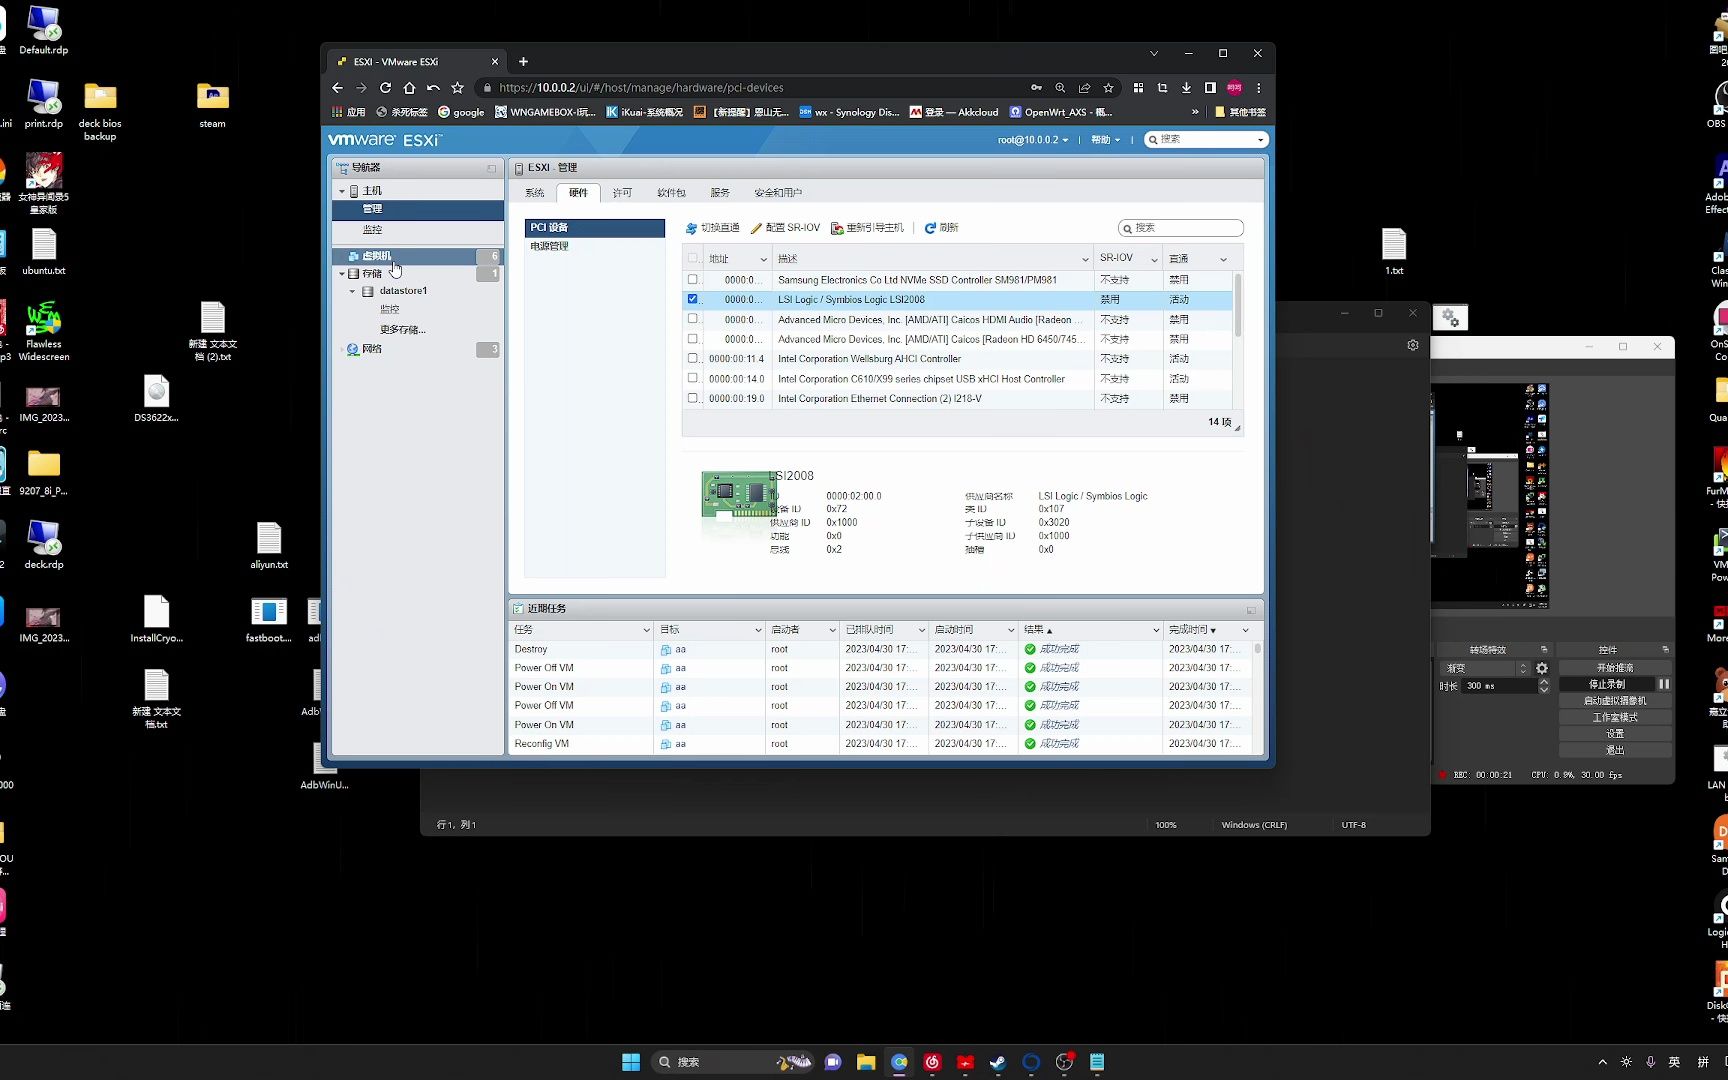Select the 网络 networking icon in navigator
Screen dimensions: 1728x1080
(353, 349)
